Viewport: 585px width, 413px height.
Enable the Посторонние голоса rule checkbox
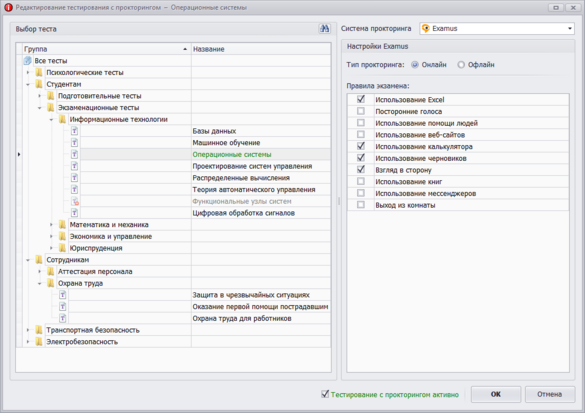[x=360, y=111]
